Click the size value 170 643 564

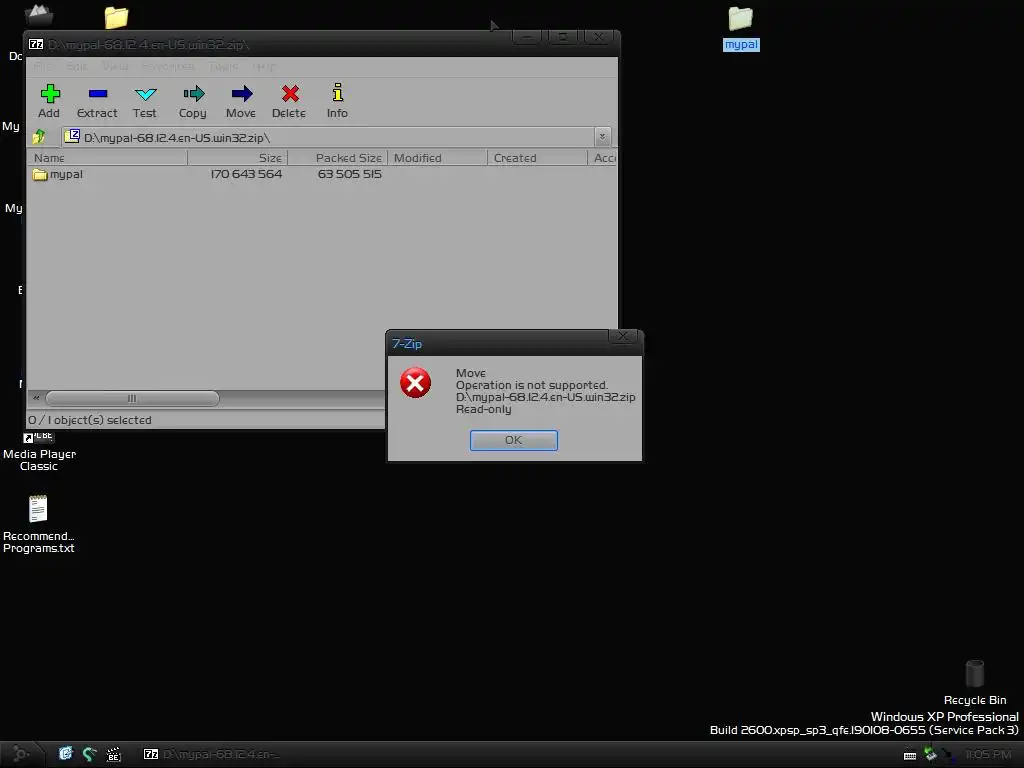(x=246, y=174)
